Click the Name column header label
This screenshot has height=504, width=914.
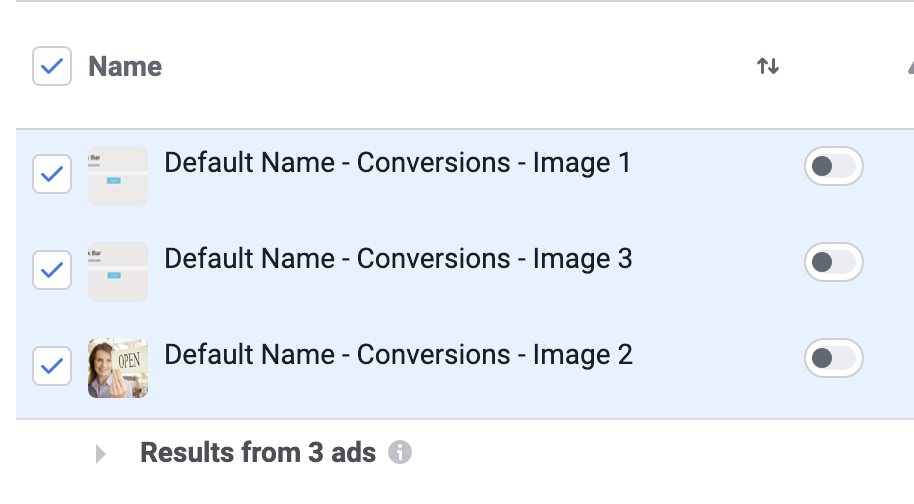pyautogui.click(x=125, y=66)
